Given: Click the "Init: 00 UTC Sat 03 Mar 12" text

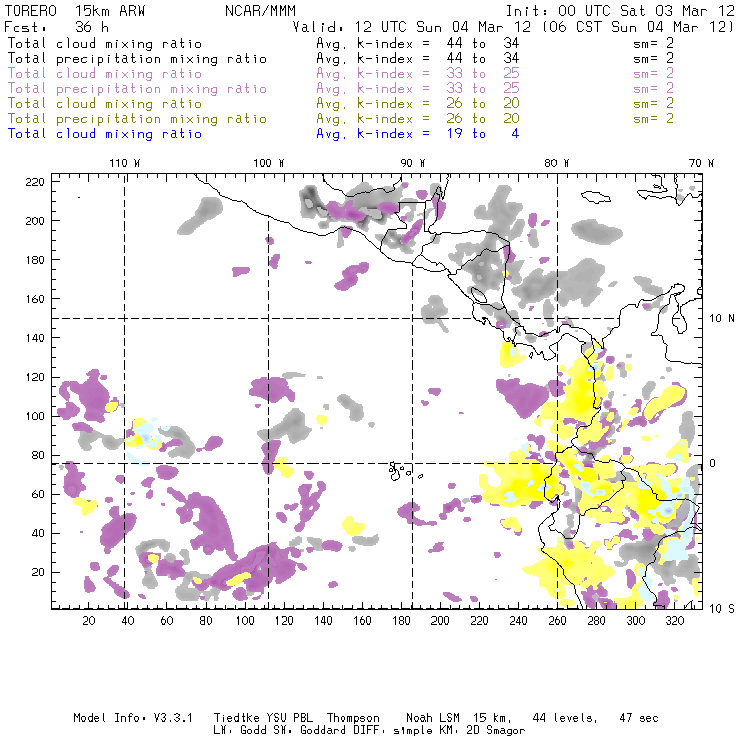Looking at the screenshot, I should (x=620, y=11).
